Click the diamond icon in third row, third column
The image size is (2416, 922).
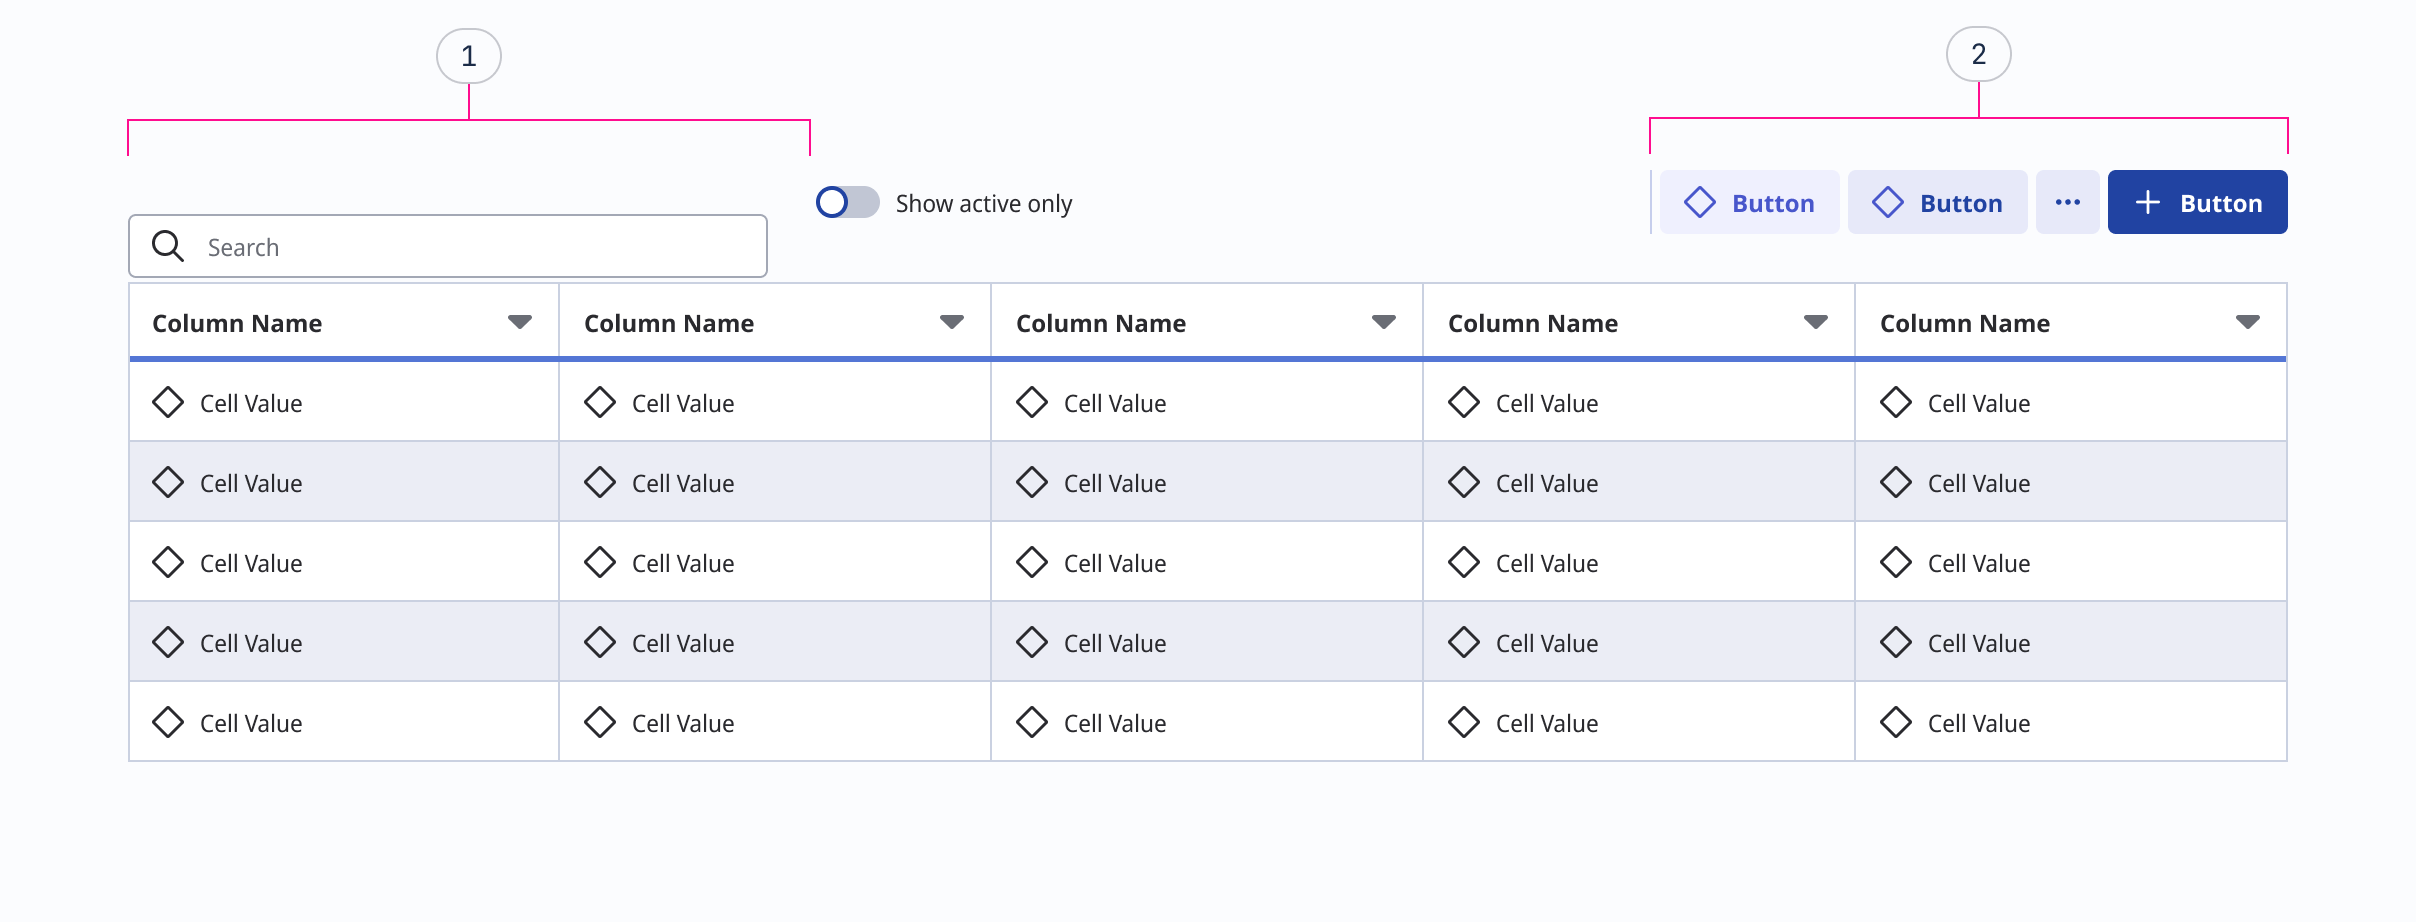point(1031,563)
